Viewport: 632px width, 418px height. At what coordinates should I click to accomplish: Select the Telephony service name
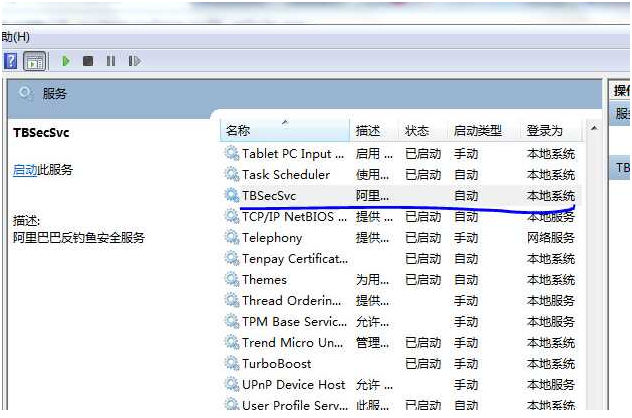click(272, 238)
